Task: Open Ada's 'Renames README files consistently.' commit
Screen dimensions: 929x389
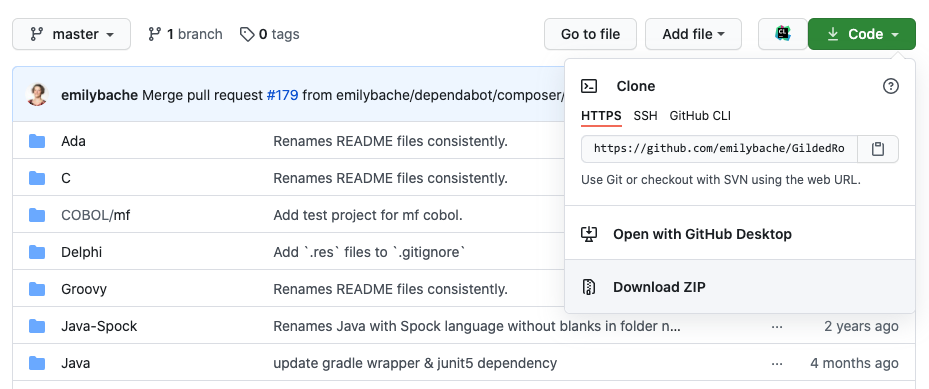Action: pyautogui.click(x=390, y=142)
